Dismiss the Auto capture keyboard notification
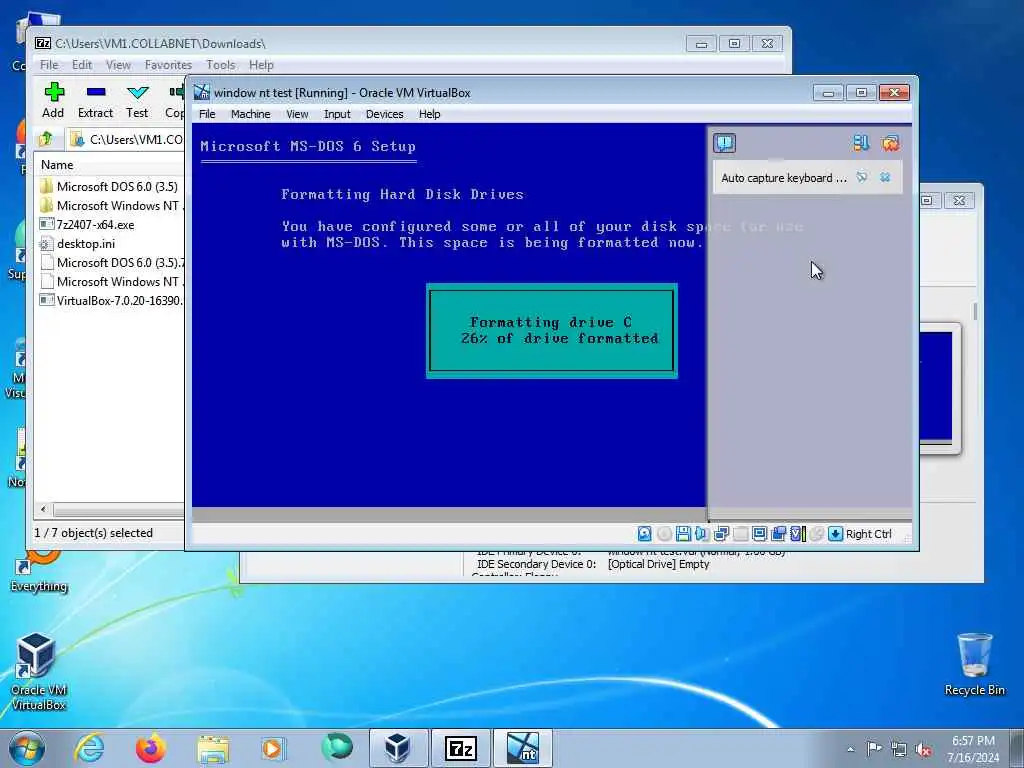The image size is (1024, 768). [x=885, y=177]
